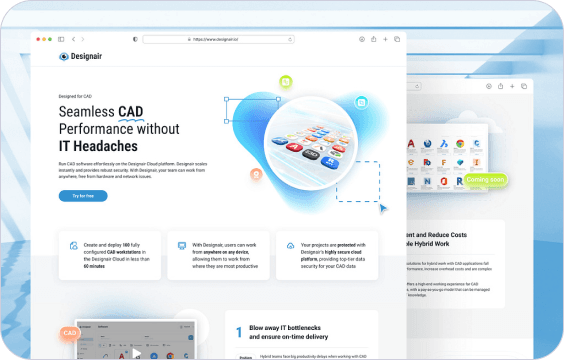Viewport: 564px width, 360px height.
Task: Open the share menu in the front window
Action: pos(374,39)
